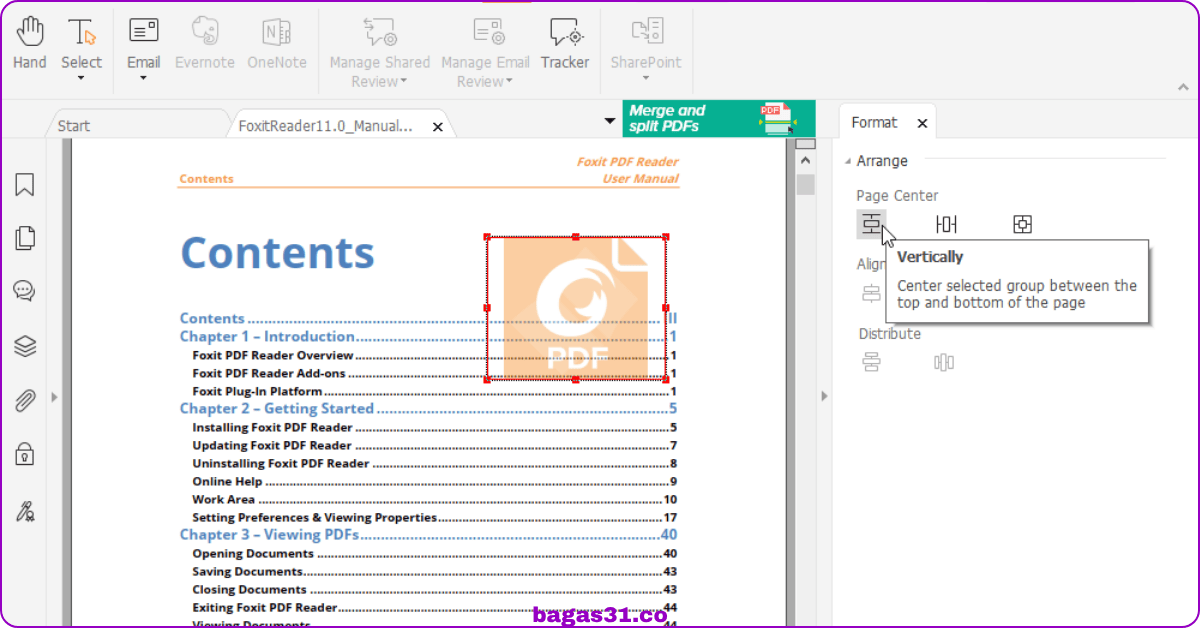Select the Format panel tab
This screenshot has height=628, width=1200.
(875, 122)
